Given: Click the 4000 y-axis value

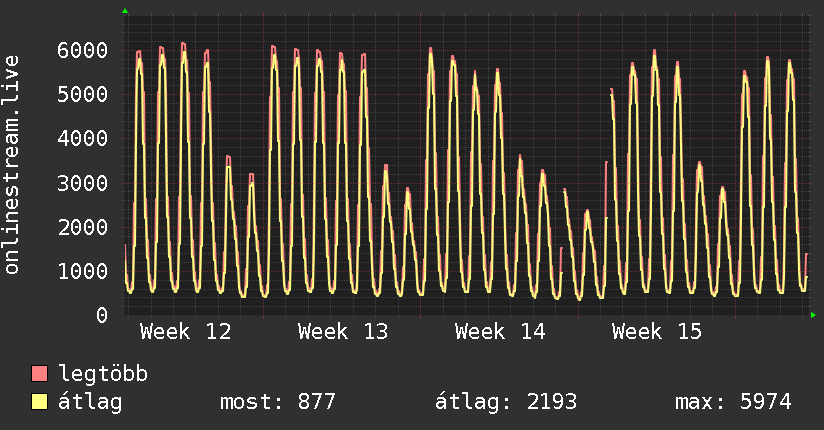Looking at the screenshot, I should [x=83, y=139].
